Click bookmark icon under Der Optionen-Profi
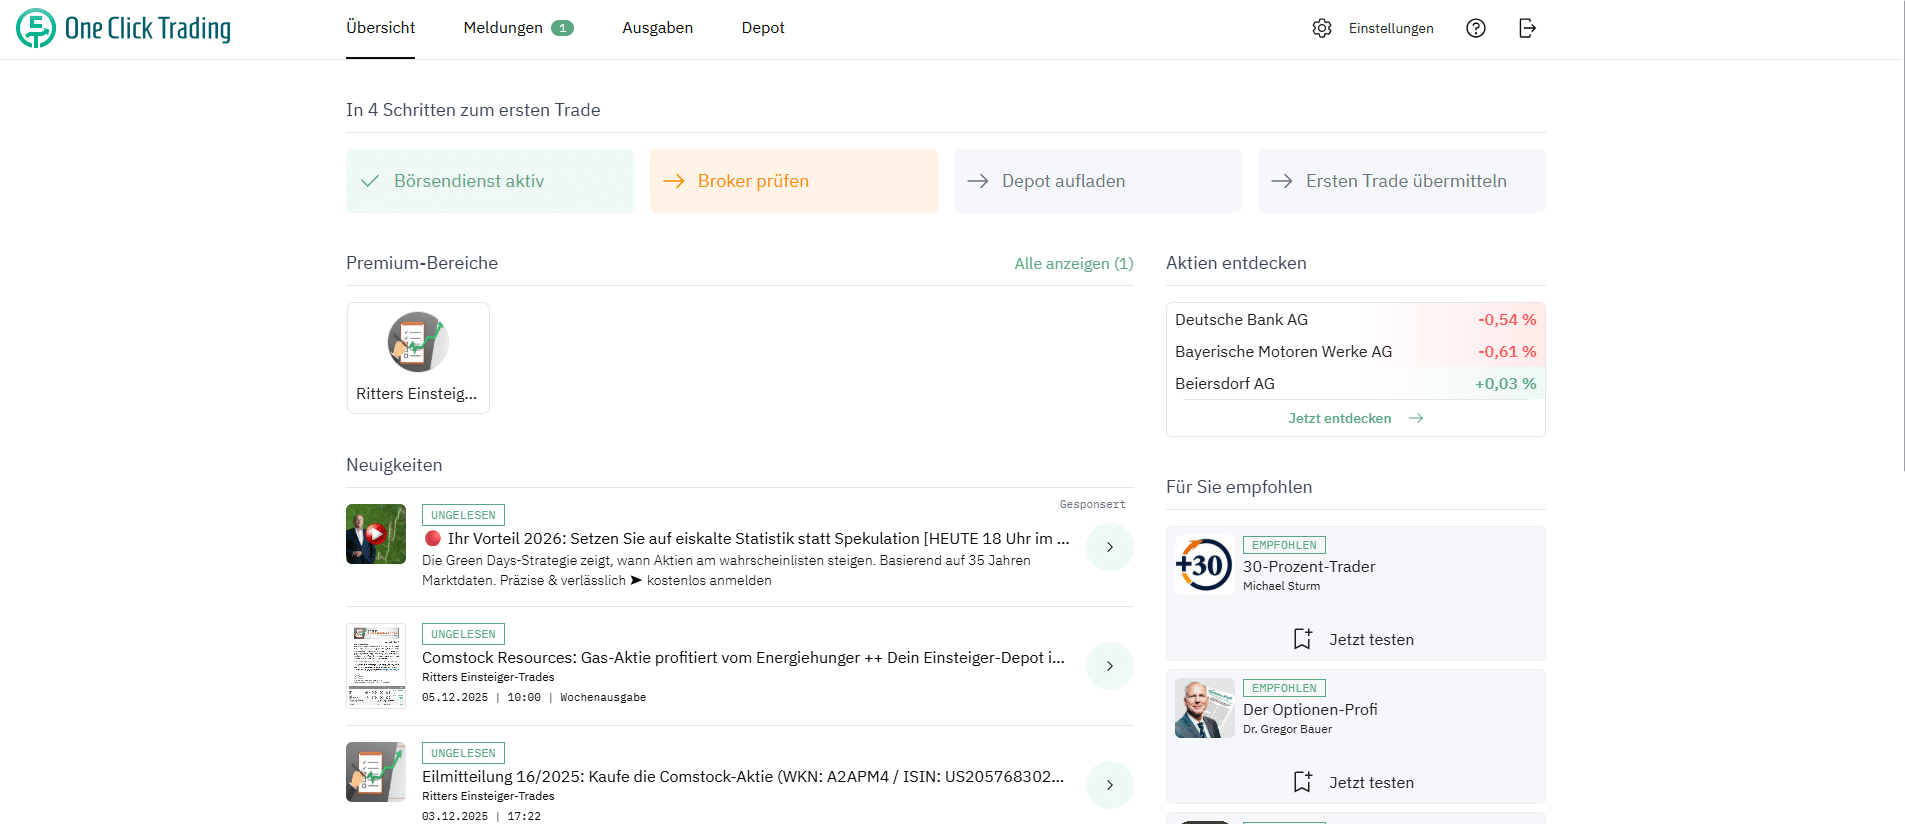This screenshot has height=824, width=1905. [x=1302, y=782]
